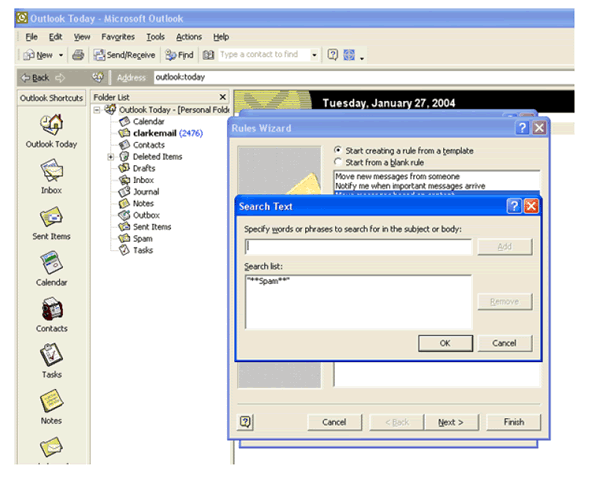
Task: Select the Tasks folder in Folder List
Action: click(143, 250)
